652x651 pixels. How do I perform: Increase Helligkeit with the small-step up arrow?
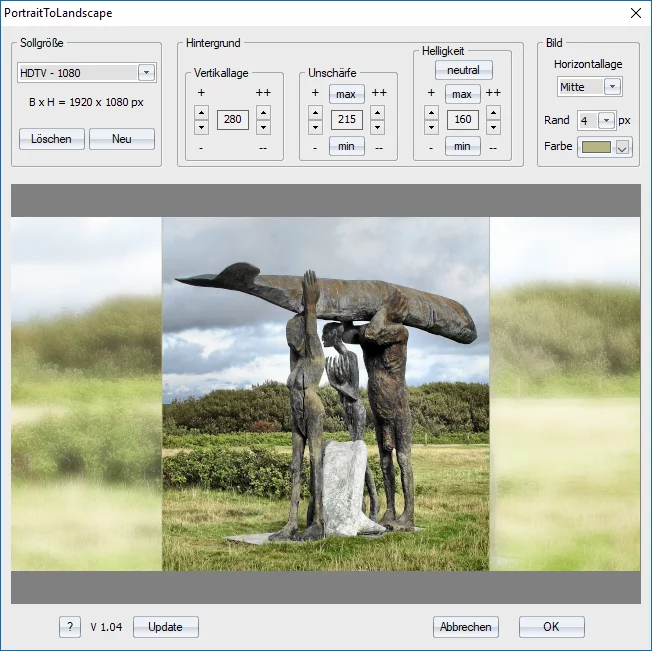[431, 113]
